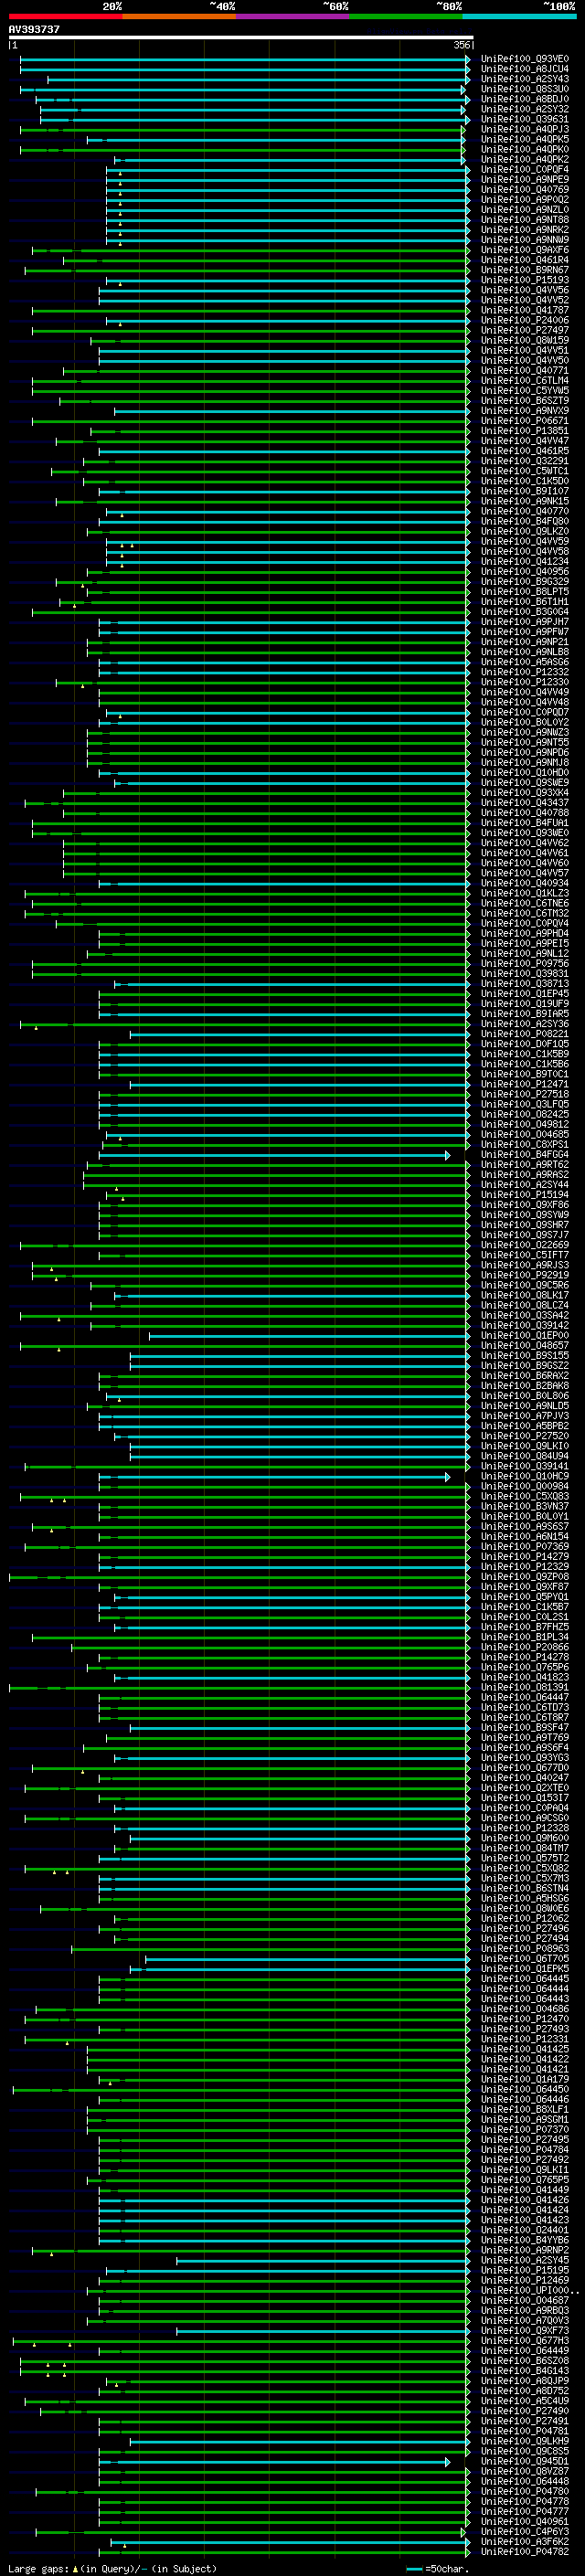
Task: Select the UniRef100_A4QPK2 label
Action: click(525, 159)
